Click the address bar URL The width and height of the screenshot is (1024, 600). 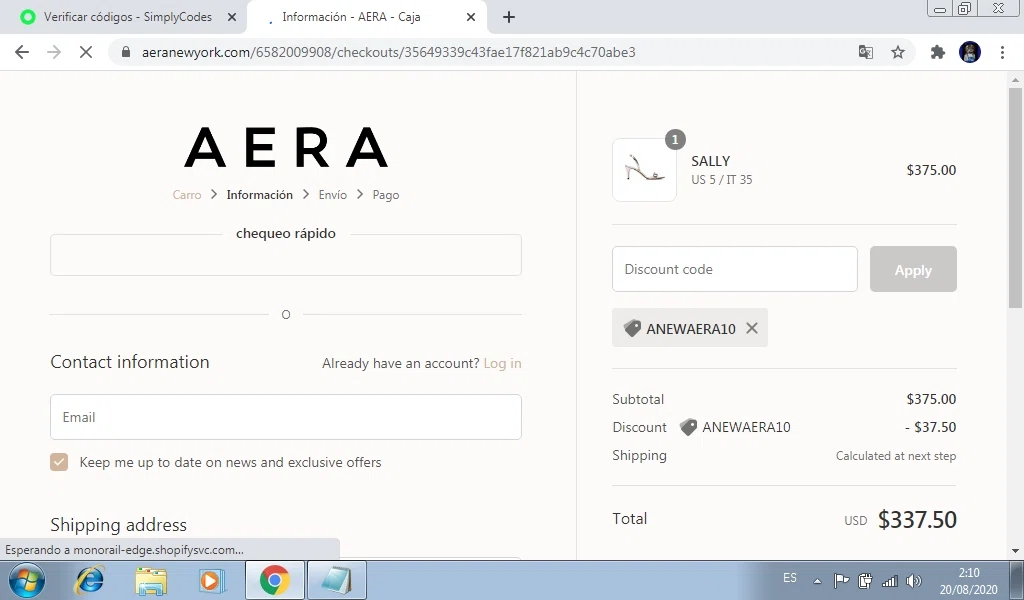coord(389,52)
